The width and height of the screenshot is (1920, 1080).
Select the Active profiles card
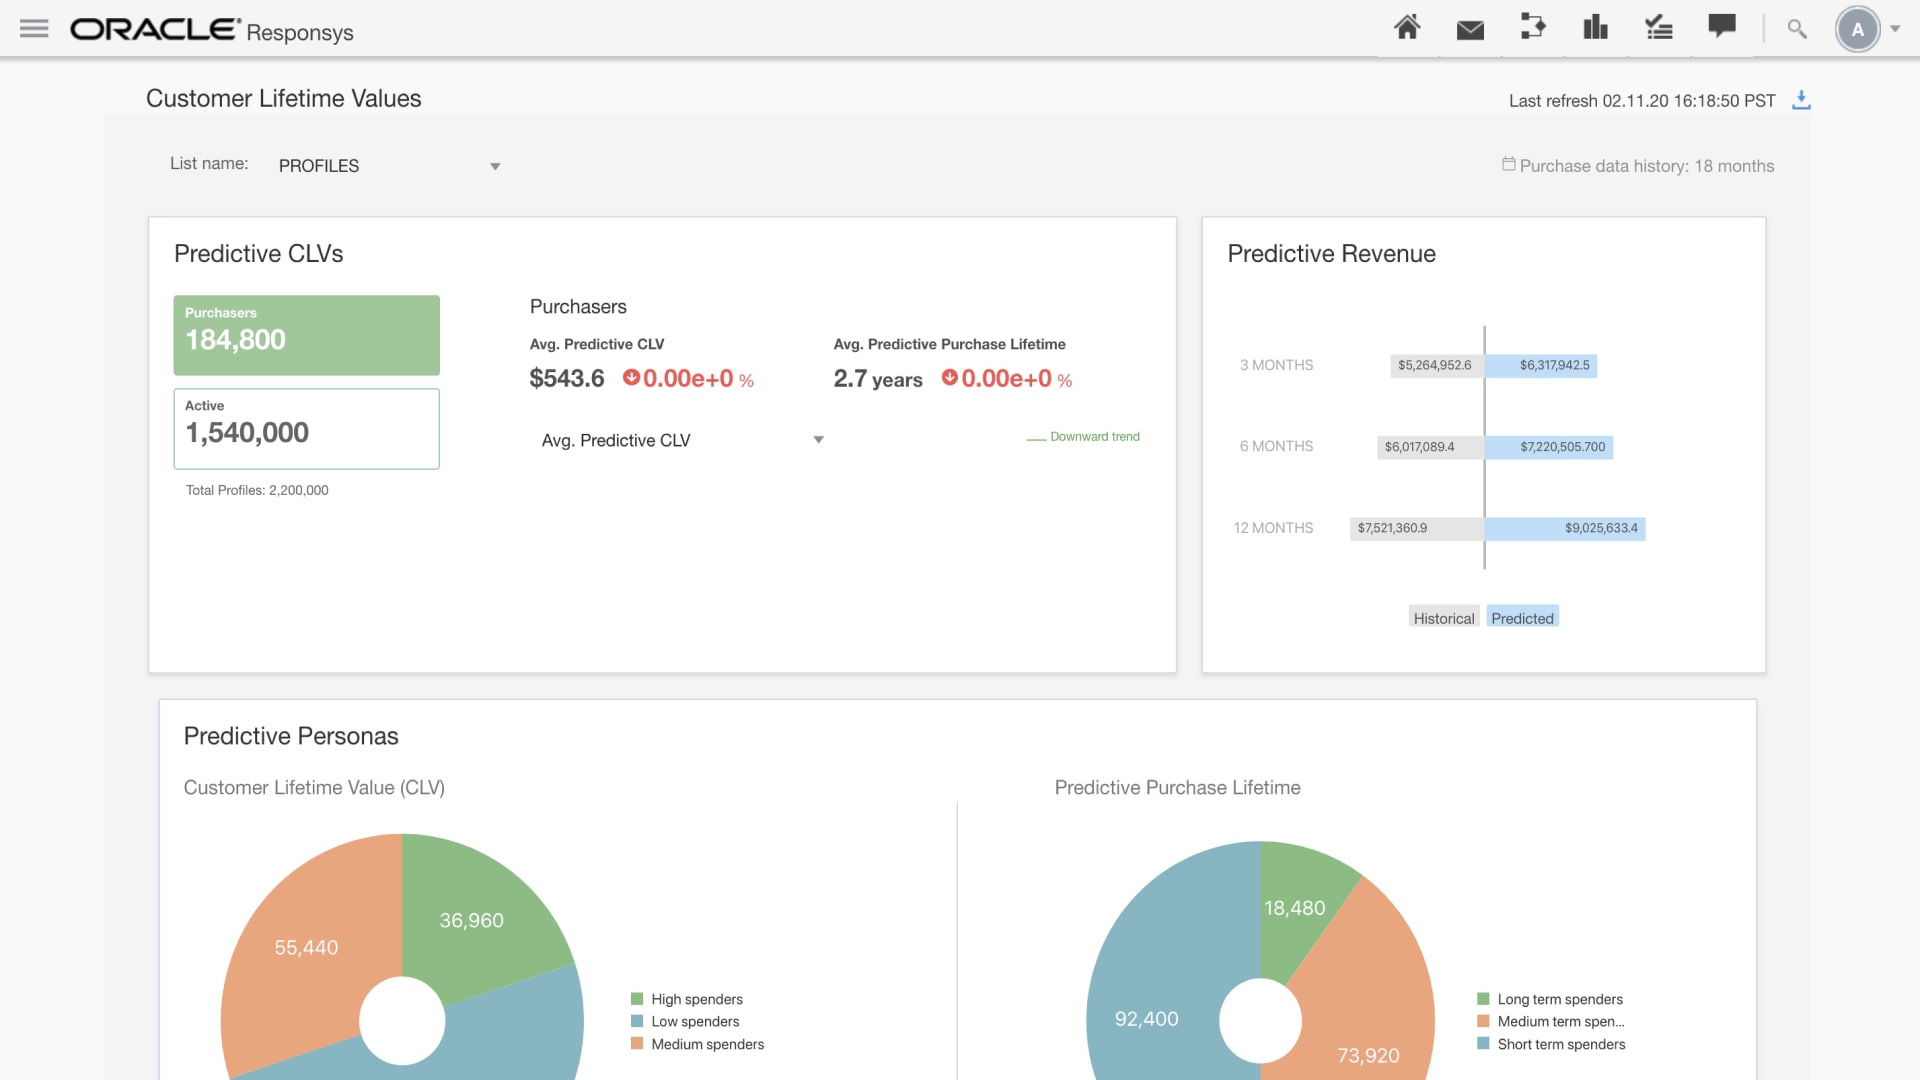coord(306,428)
